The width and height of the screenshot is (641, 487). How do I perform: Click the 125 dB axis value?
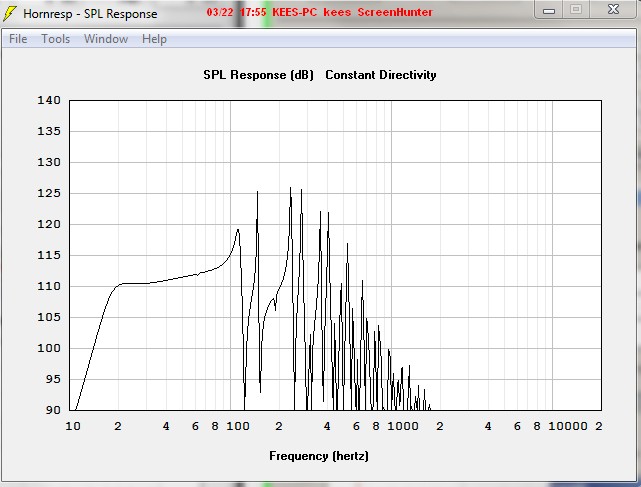pos(49,193)
